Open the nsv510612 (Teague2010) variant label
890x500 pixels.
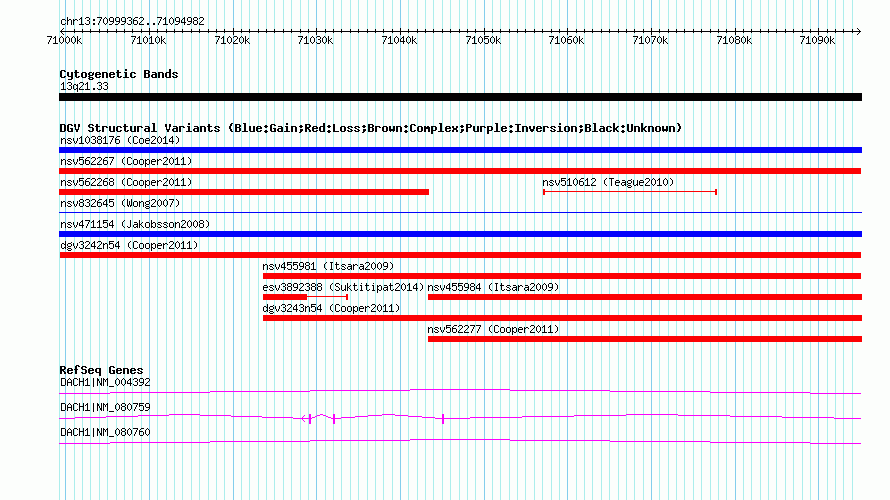pyautogui.click(x=608, y=182)
